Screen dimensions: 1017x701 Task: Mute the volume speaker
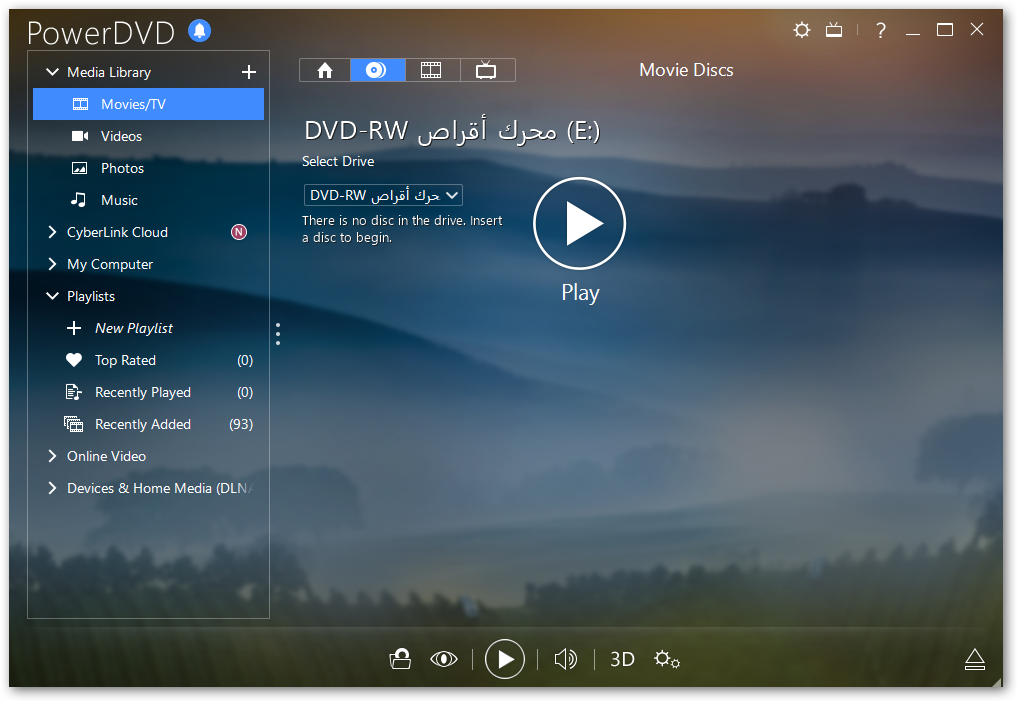[566, 659]
